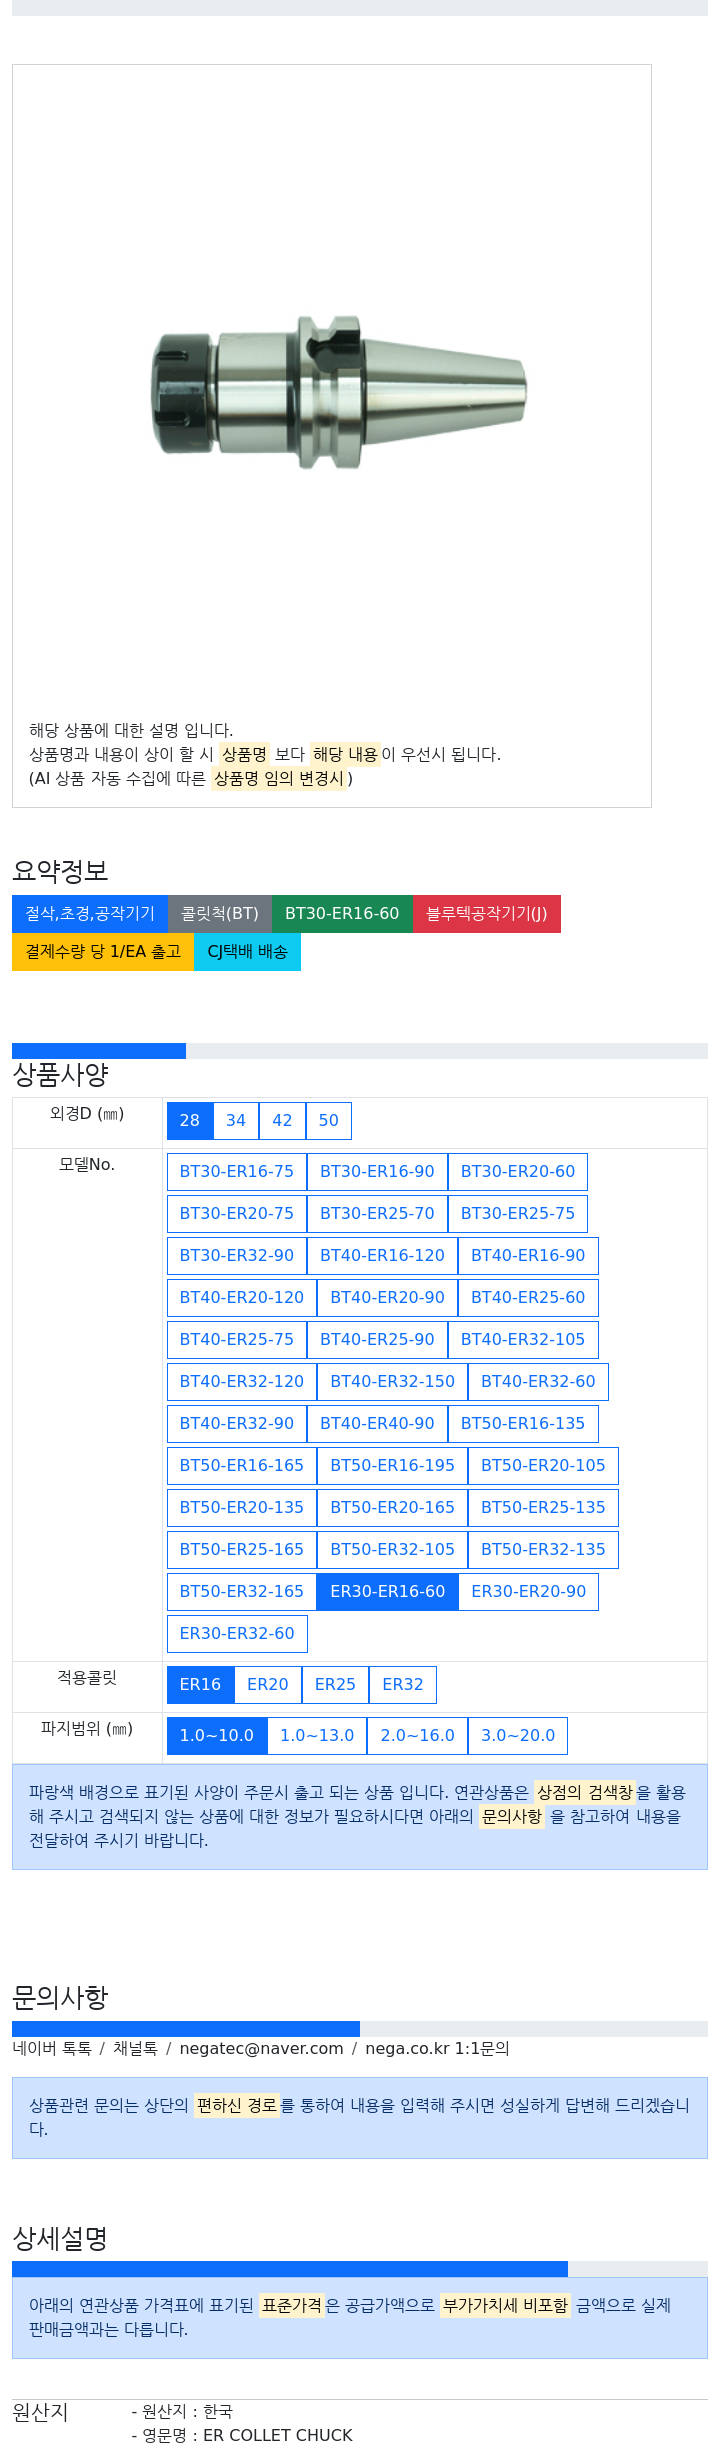This screenshot has width=720, height=2448.
Task: Pick model ER30-ER32-60
Action: (237, 1634)
